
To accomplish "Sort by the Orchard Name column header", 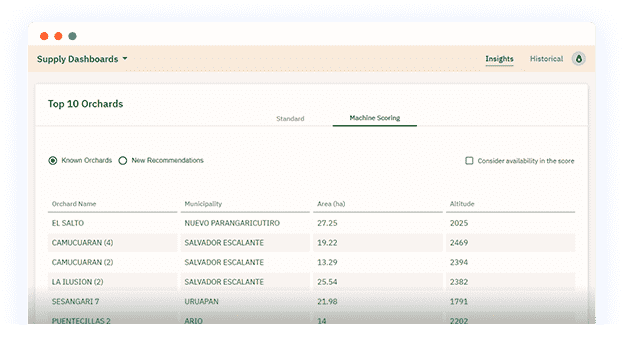I will (x=74, y=204).
